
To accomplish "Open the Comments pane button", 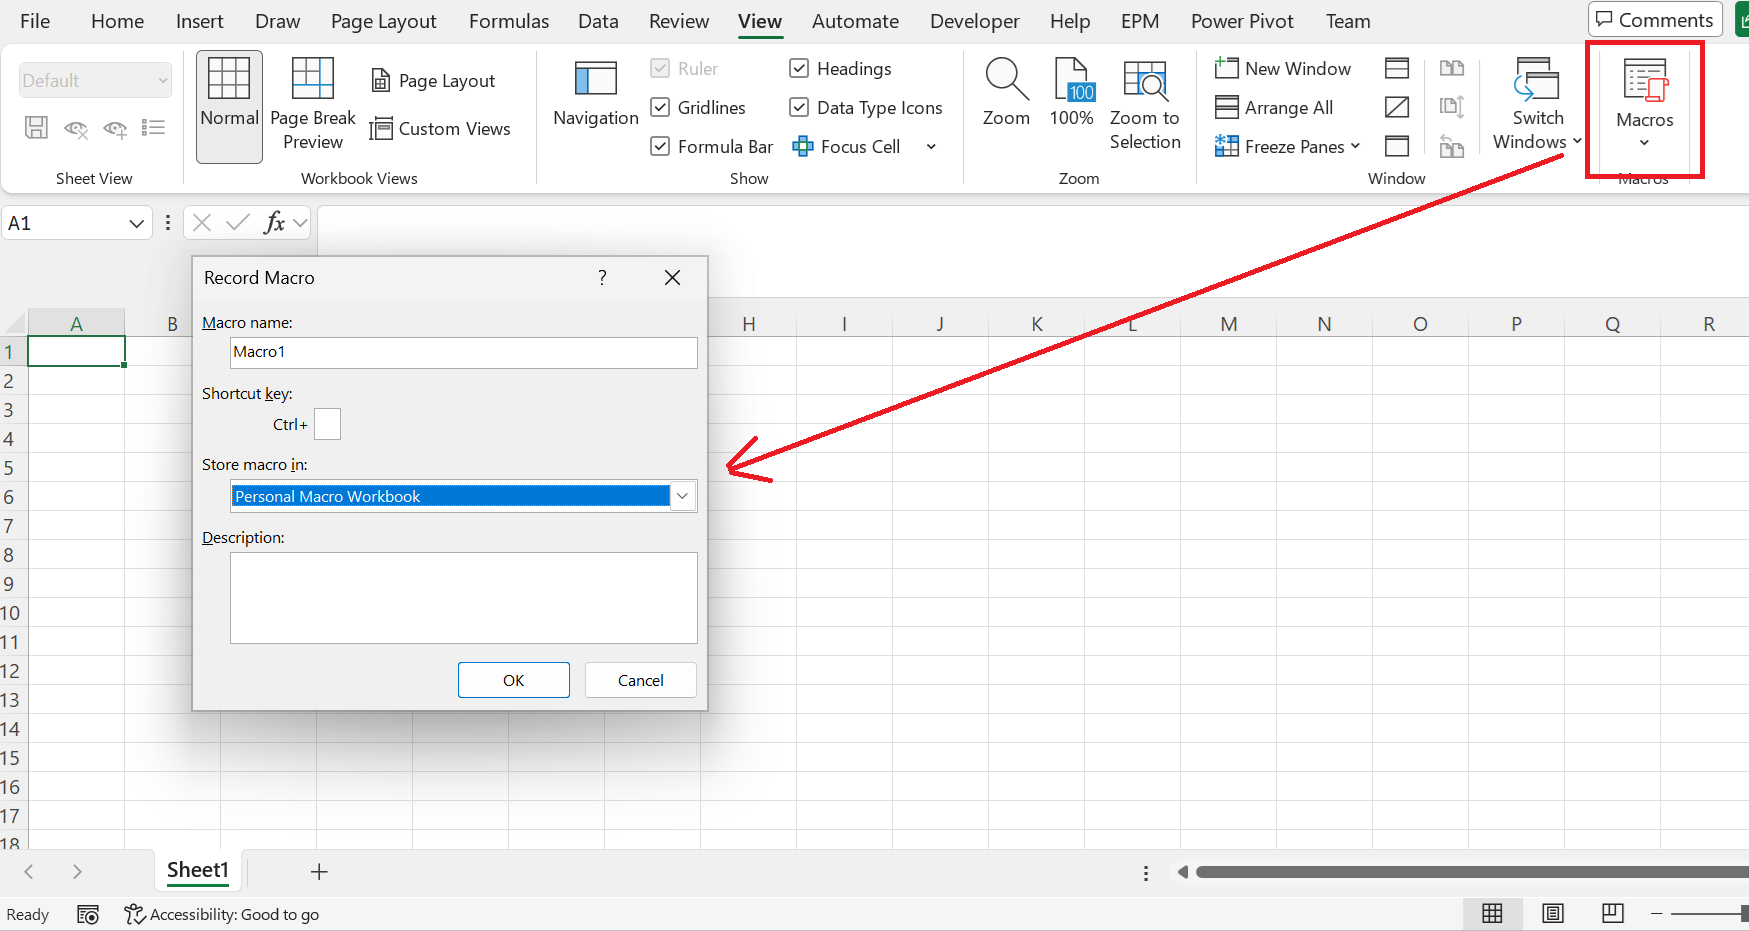I will [1654, 20].
